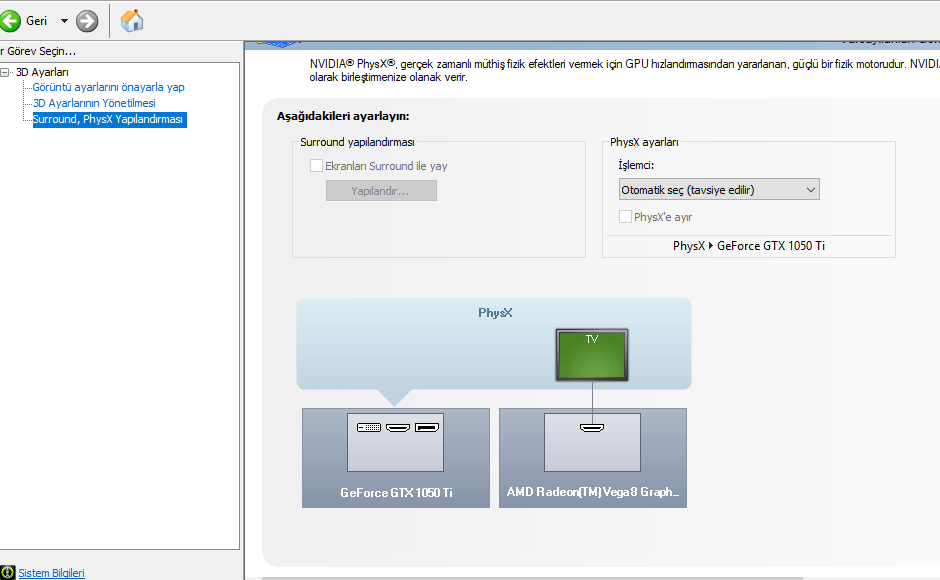This screenshot has height=580, width=940.
Task: Click the Geri back label
Action: tap(37, 21)
